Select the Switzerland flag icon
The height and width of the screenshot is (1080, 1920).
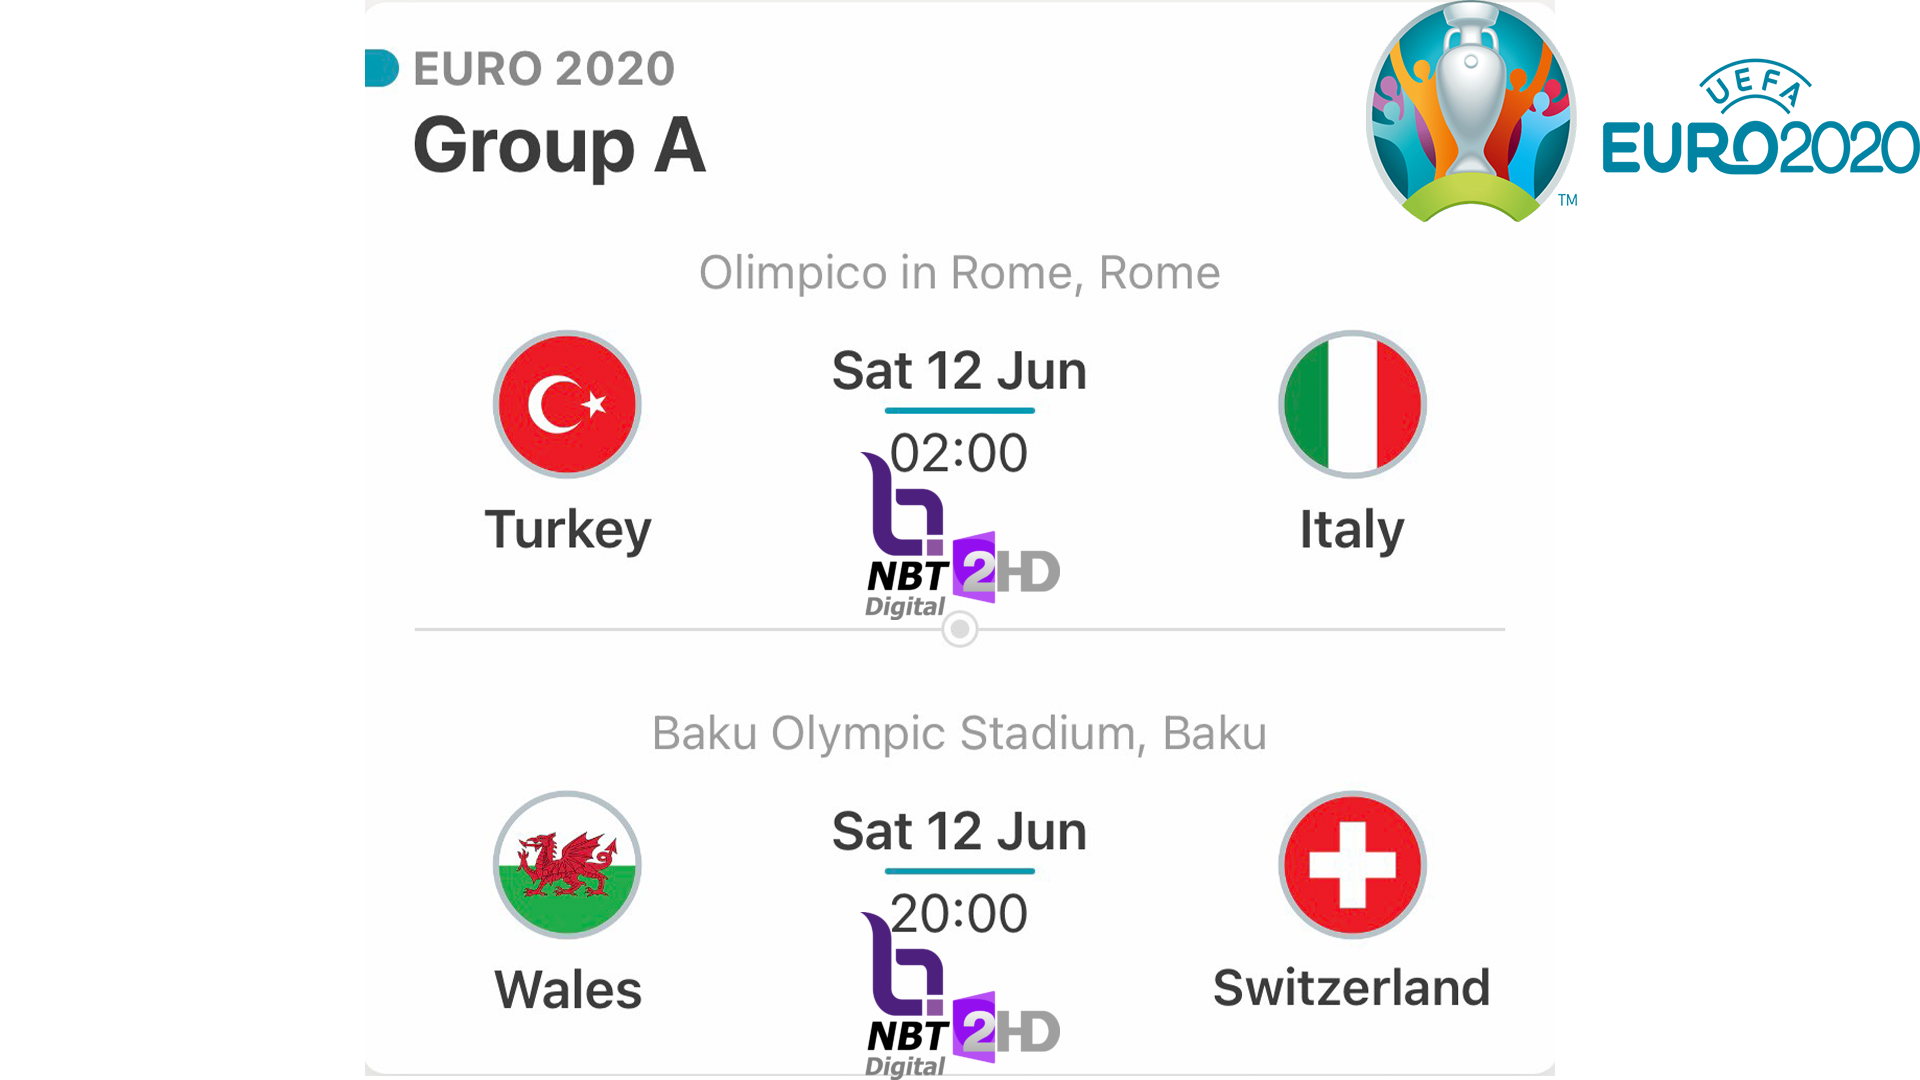coord(1352,865)
